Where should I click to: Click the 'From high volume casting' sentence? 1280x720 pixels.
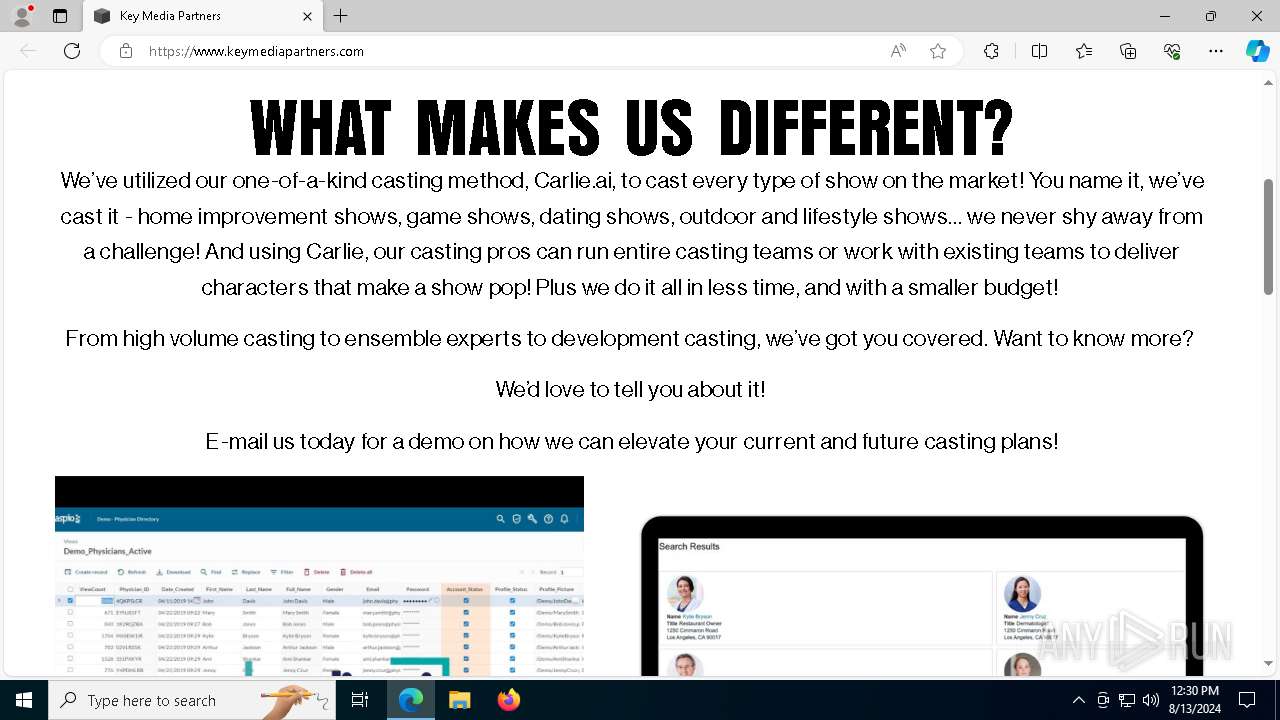[x=629, y=338]
